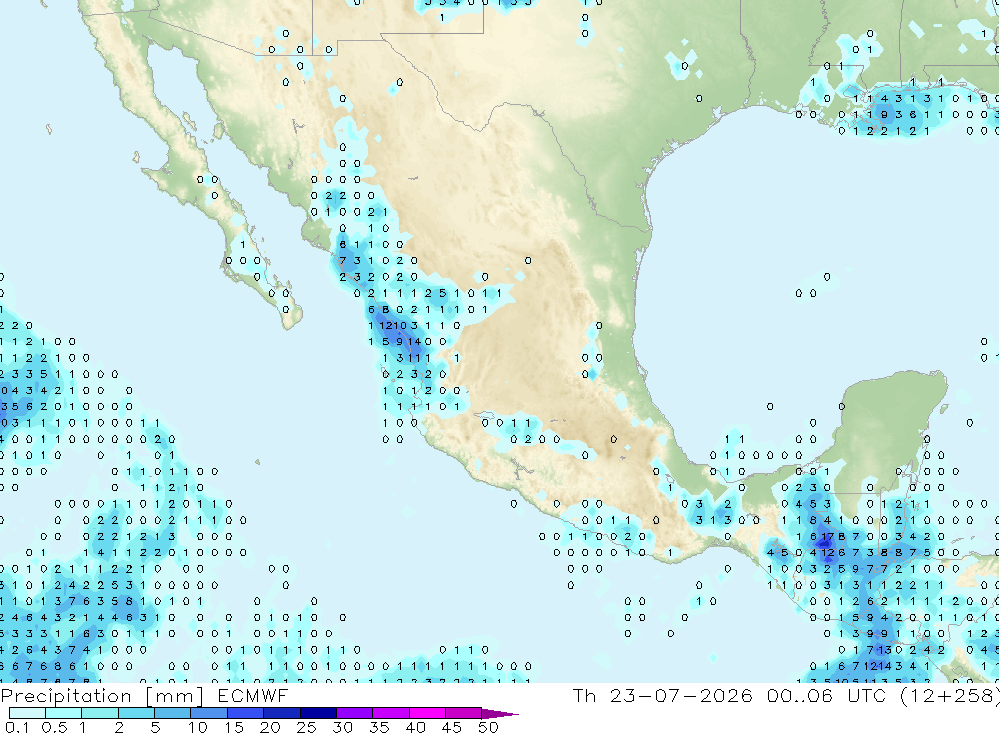The image size is (1000, 733).
Task: Click the legend label '15'
Action: pyautogui.click(x=233, y=727)
